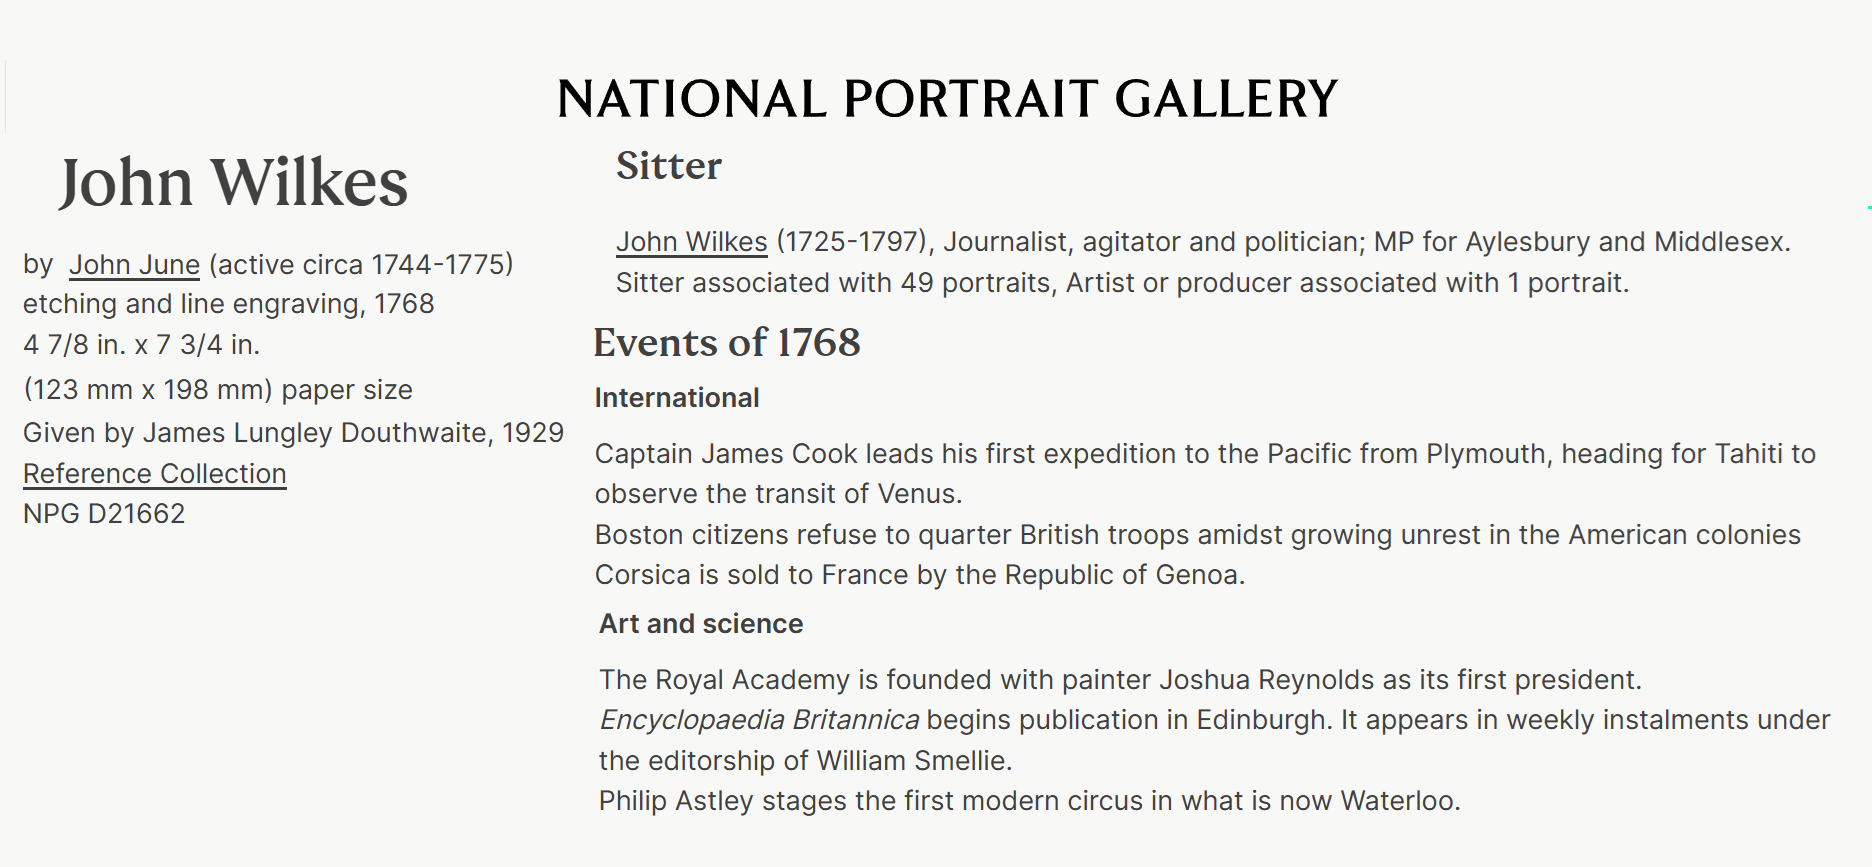The image size is (1872, 867).
Task: Click the large John Wilkes page heading
Action: (233, 183)
